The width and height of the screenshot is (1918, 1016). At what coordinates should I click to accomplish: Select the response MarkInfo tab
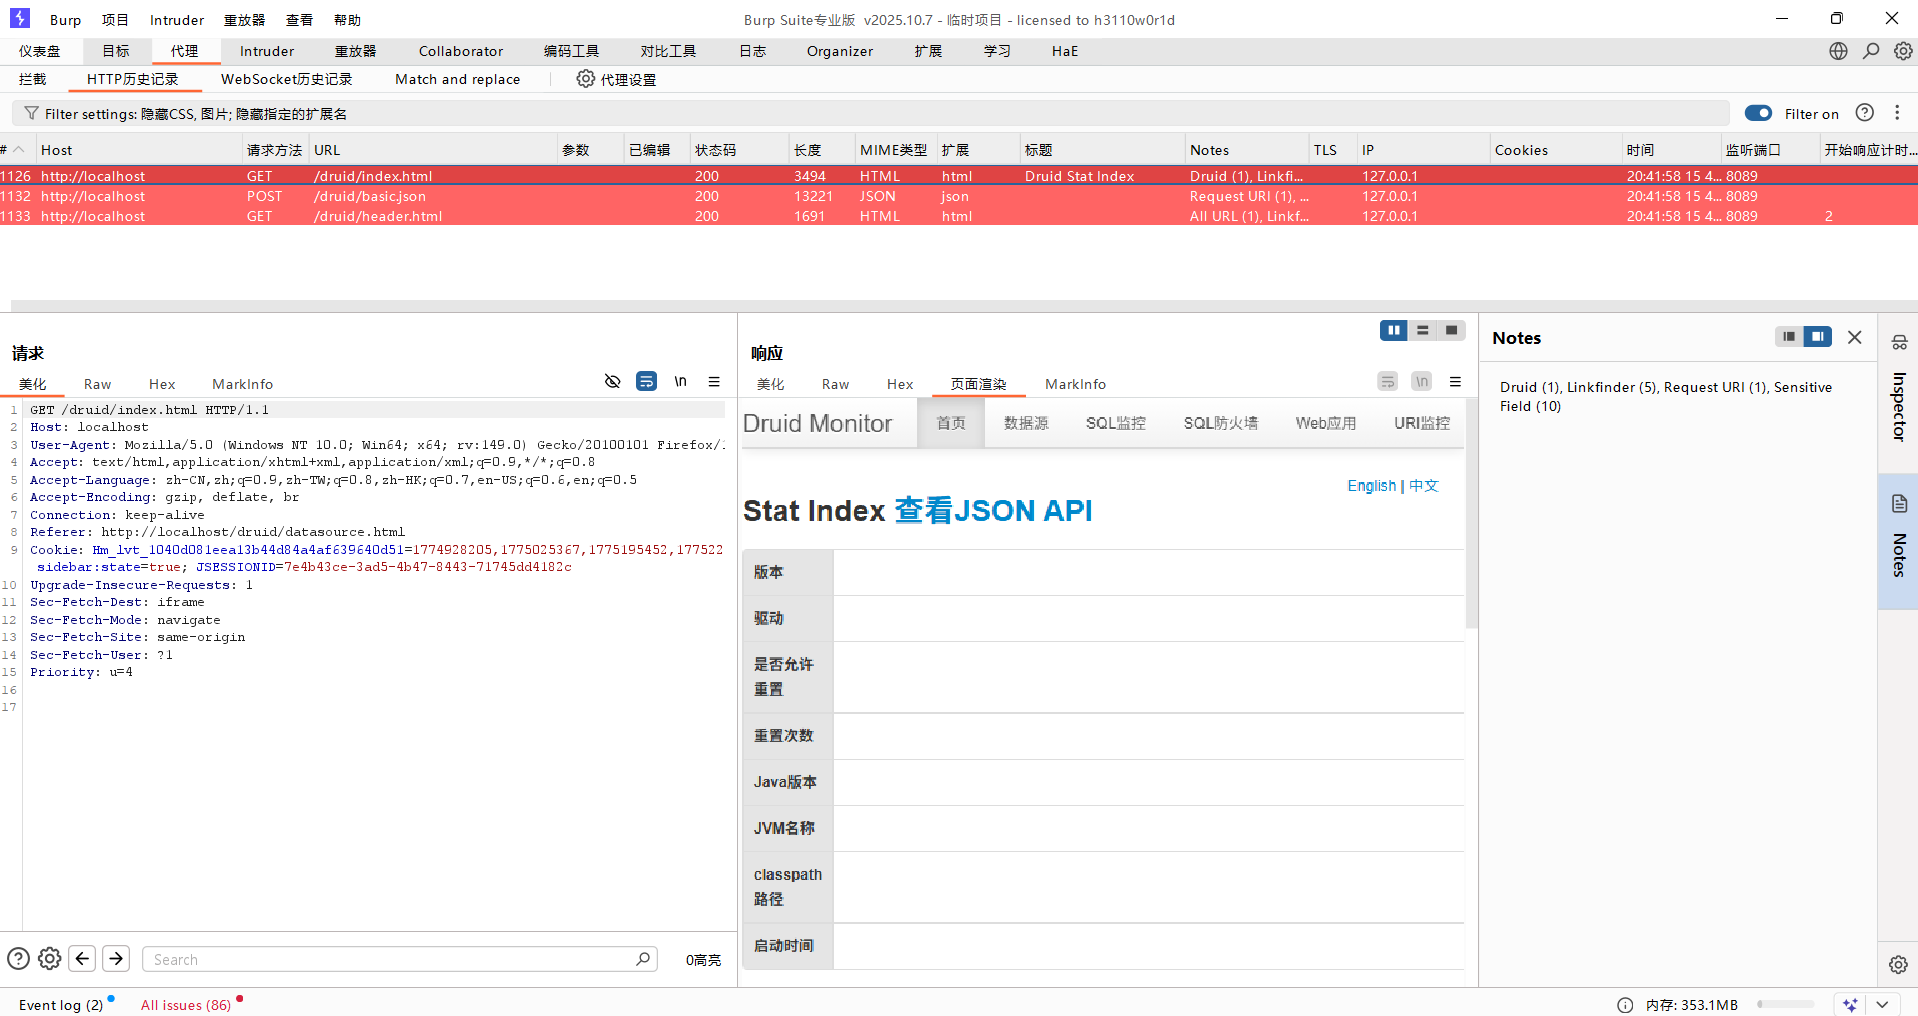[1076, 384]
